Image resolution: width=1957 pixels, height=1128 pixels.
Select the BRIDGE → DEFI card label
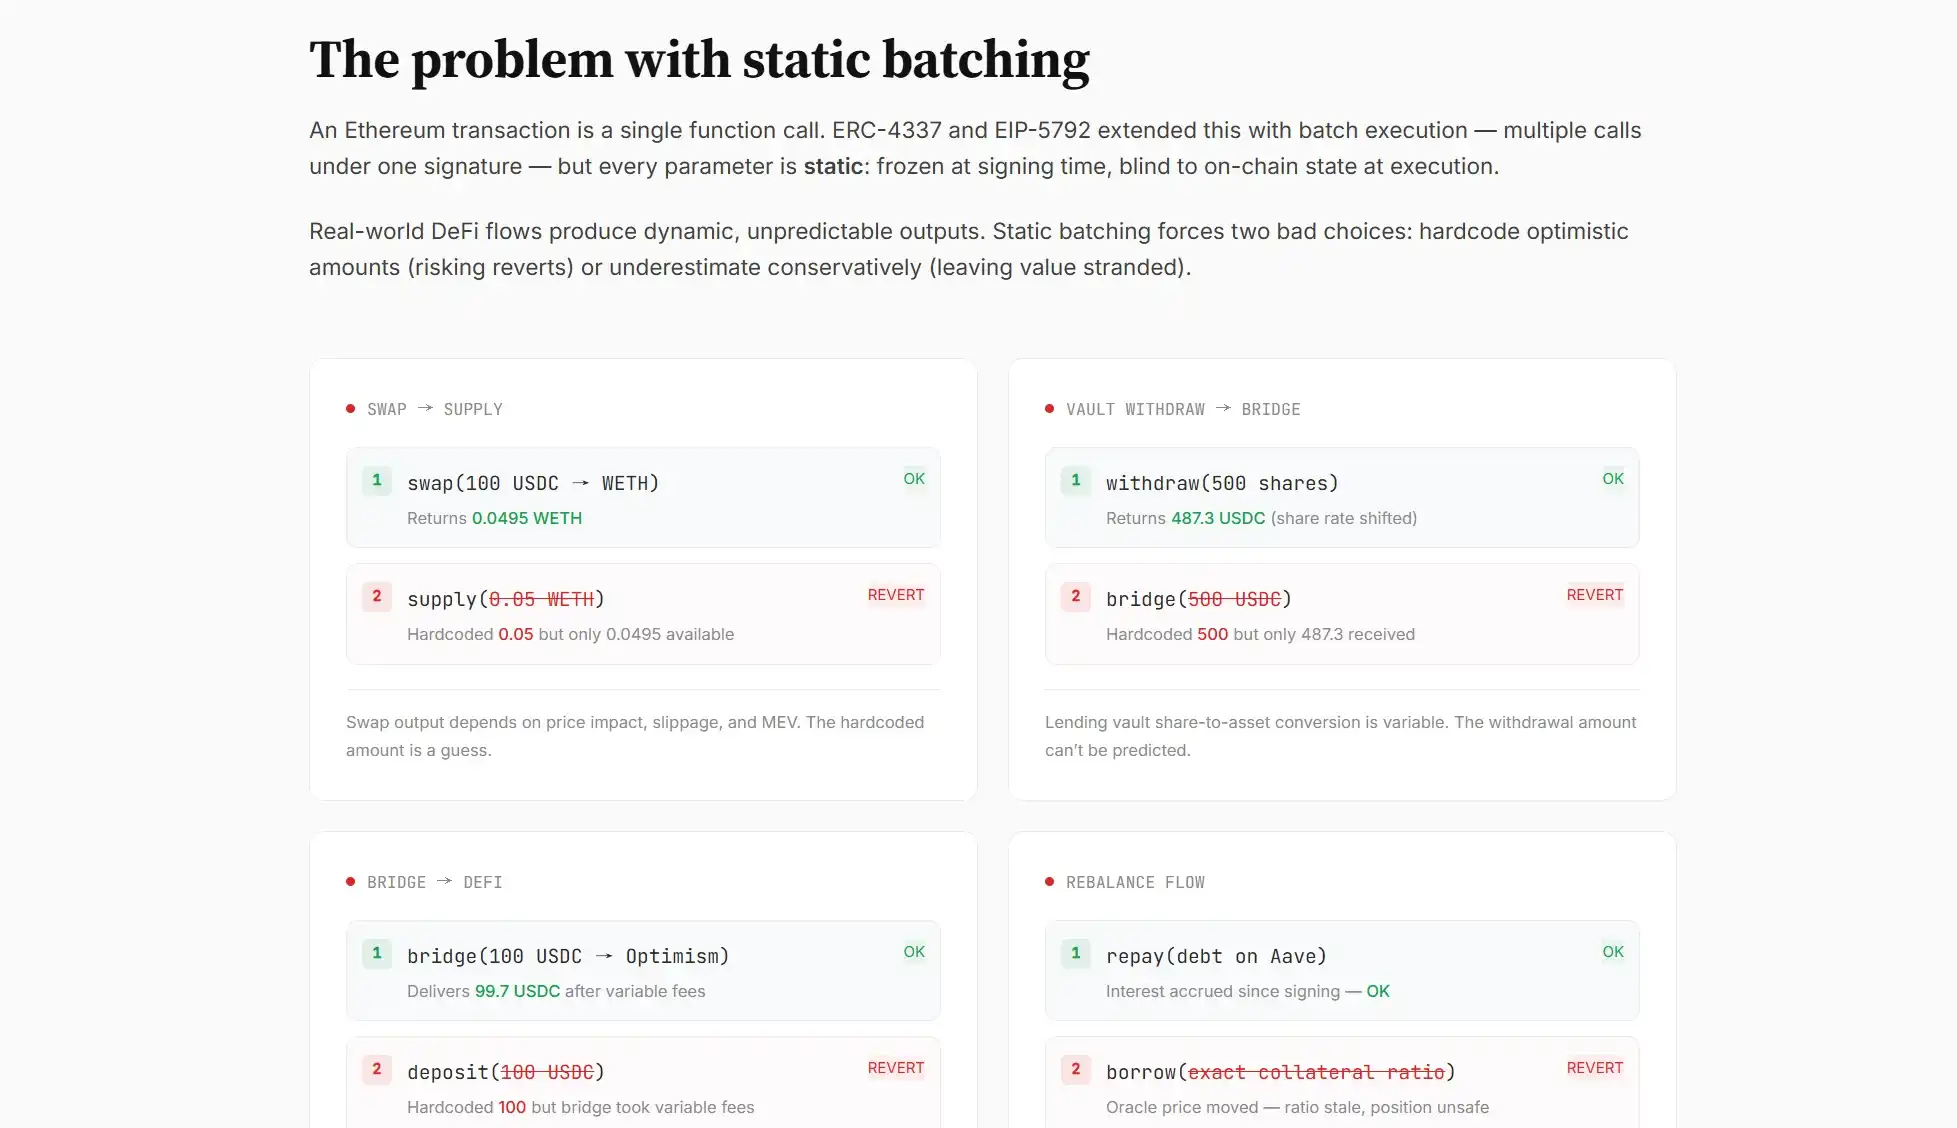pyautogui.click(x=434, y=883)
